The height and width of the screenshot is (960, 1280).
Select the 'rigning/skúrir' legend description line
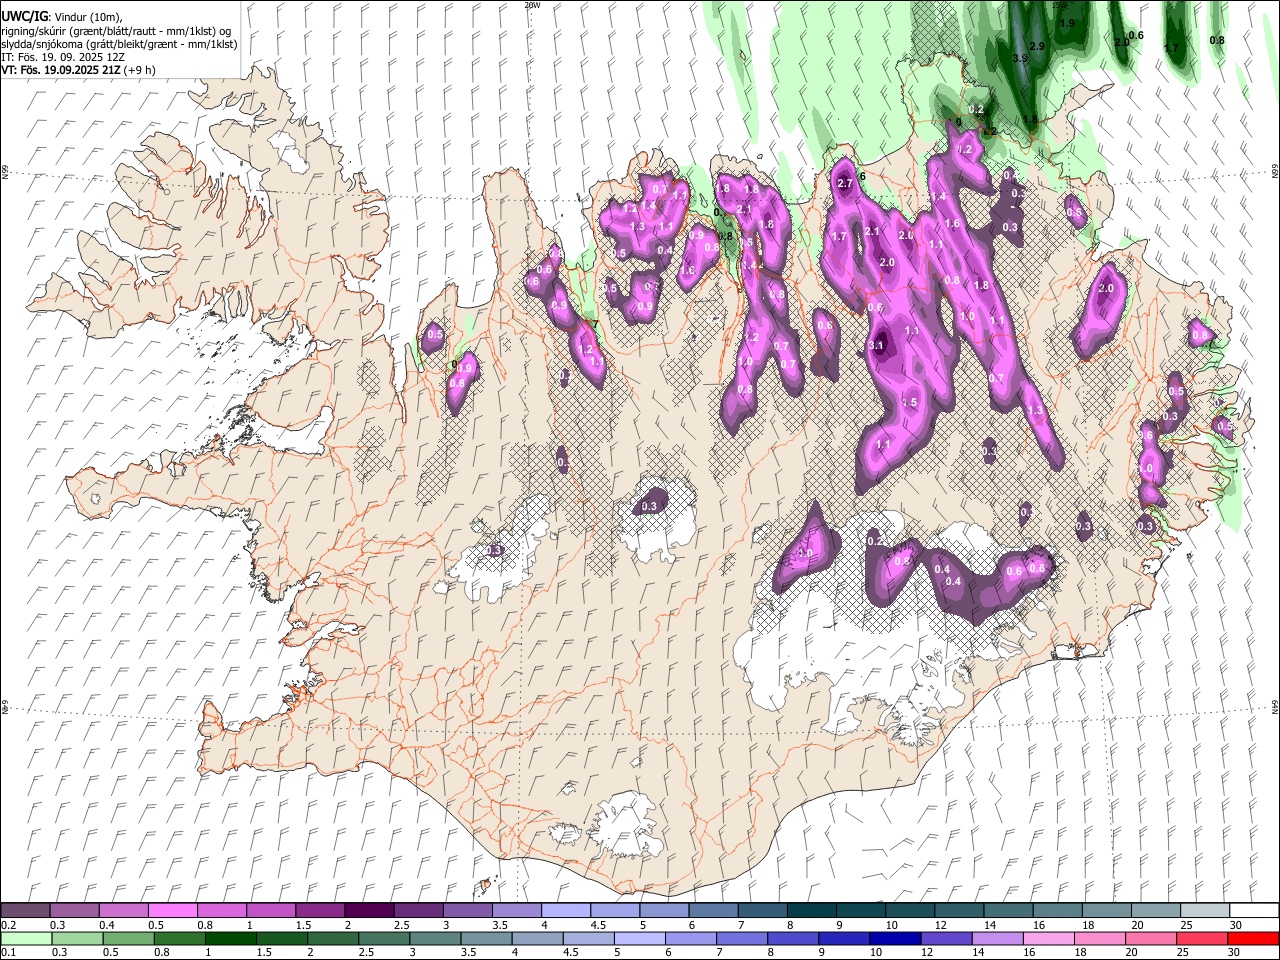(116, 31)
